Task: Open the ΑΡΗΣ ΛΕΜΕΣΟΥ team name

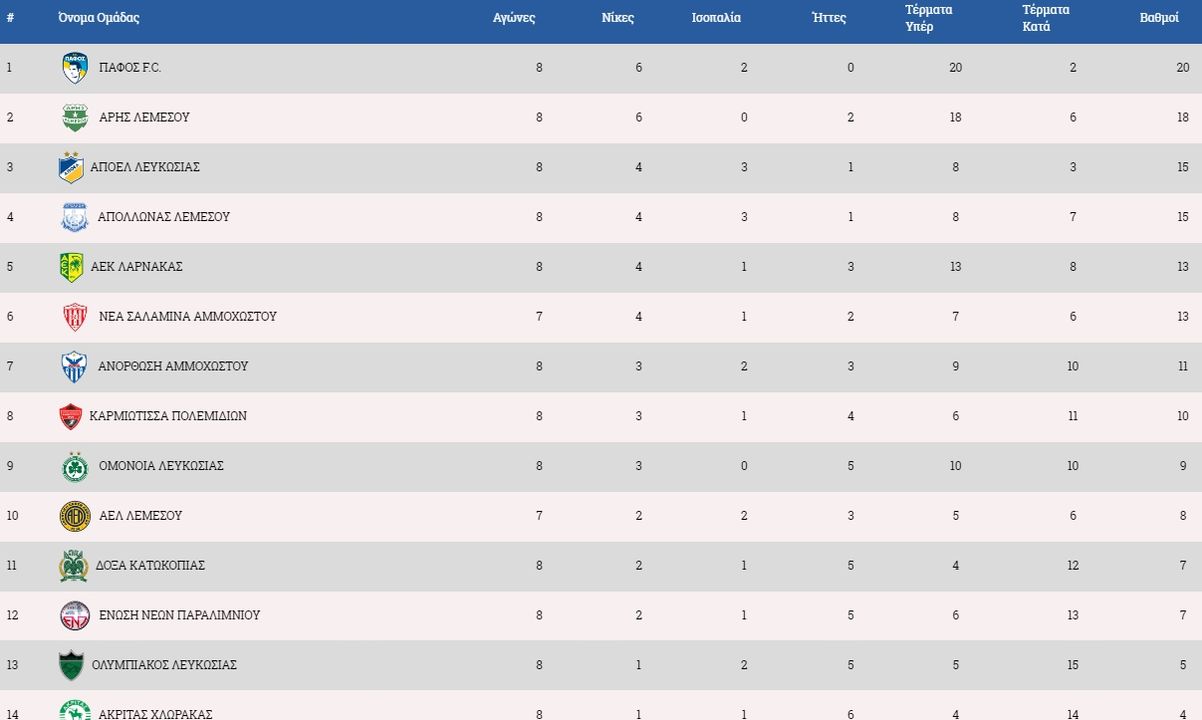Action: pyautogui.click(x=144, y=117)
